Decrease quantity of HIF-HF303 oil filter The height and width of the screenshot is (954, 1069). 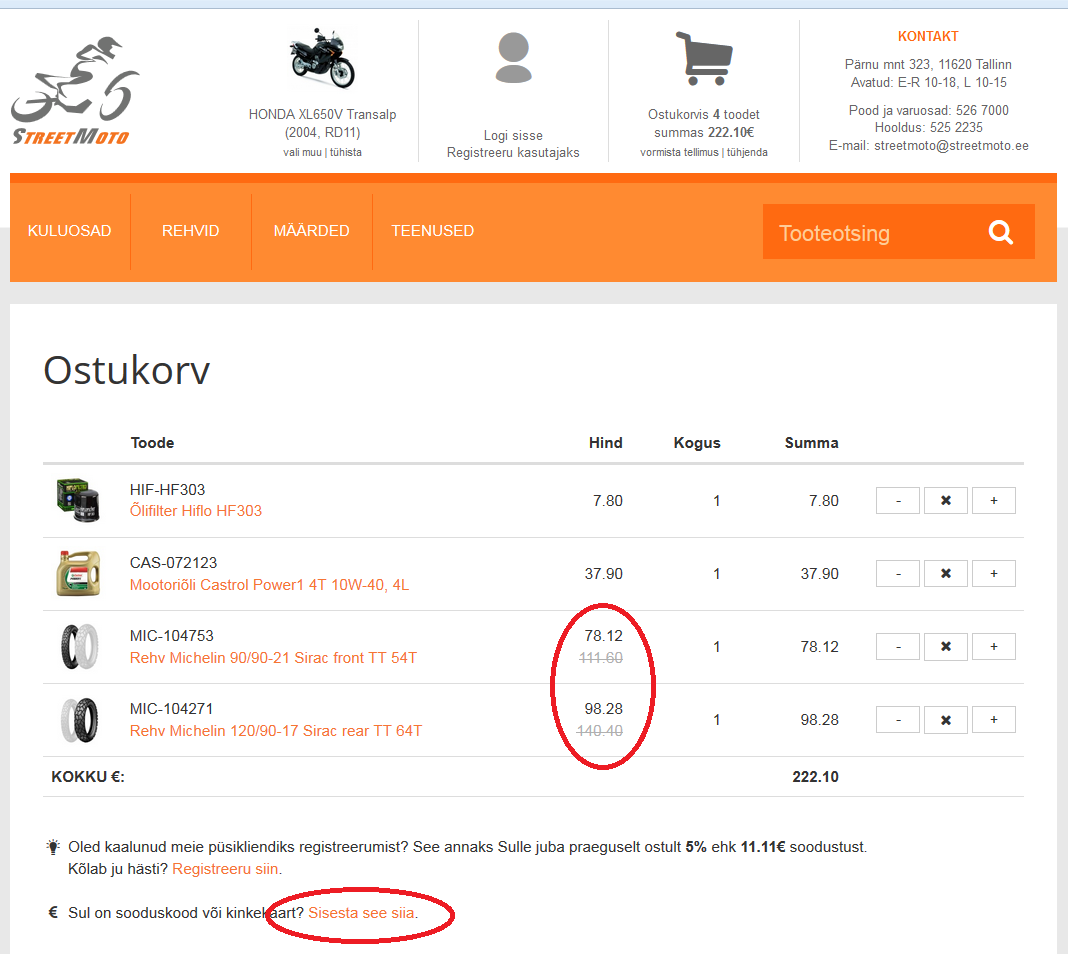(x=898, y=501)
